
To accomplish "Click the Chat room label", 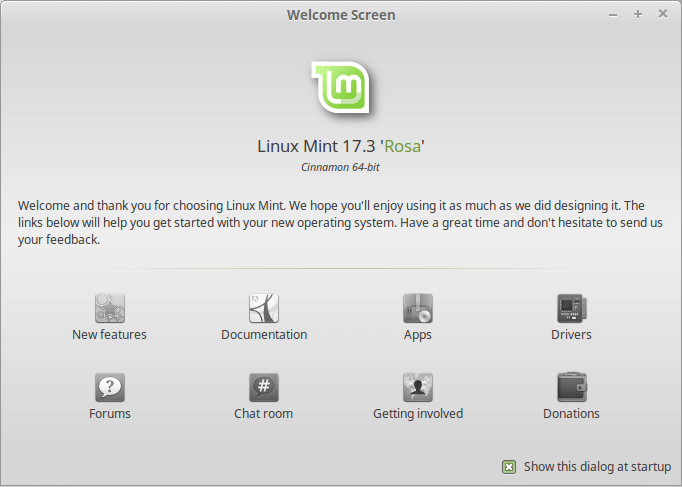I will coord(264,413).
